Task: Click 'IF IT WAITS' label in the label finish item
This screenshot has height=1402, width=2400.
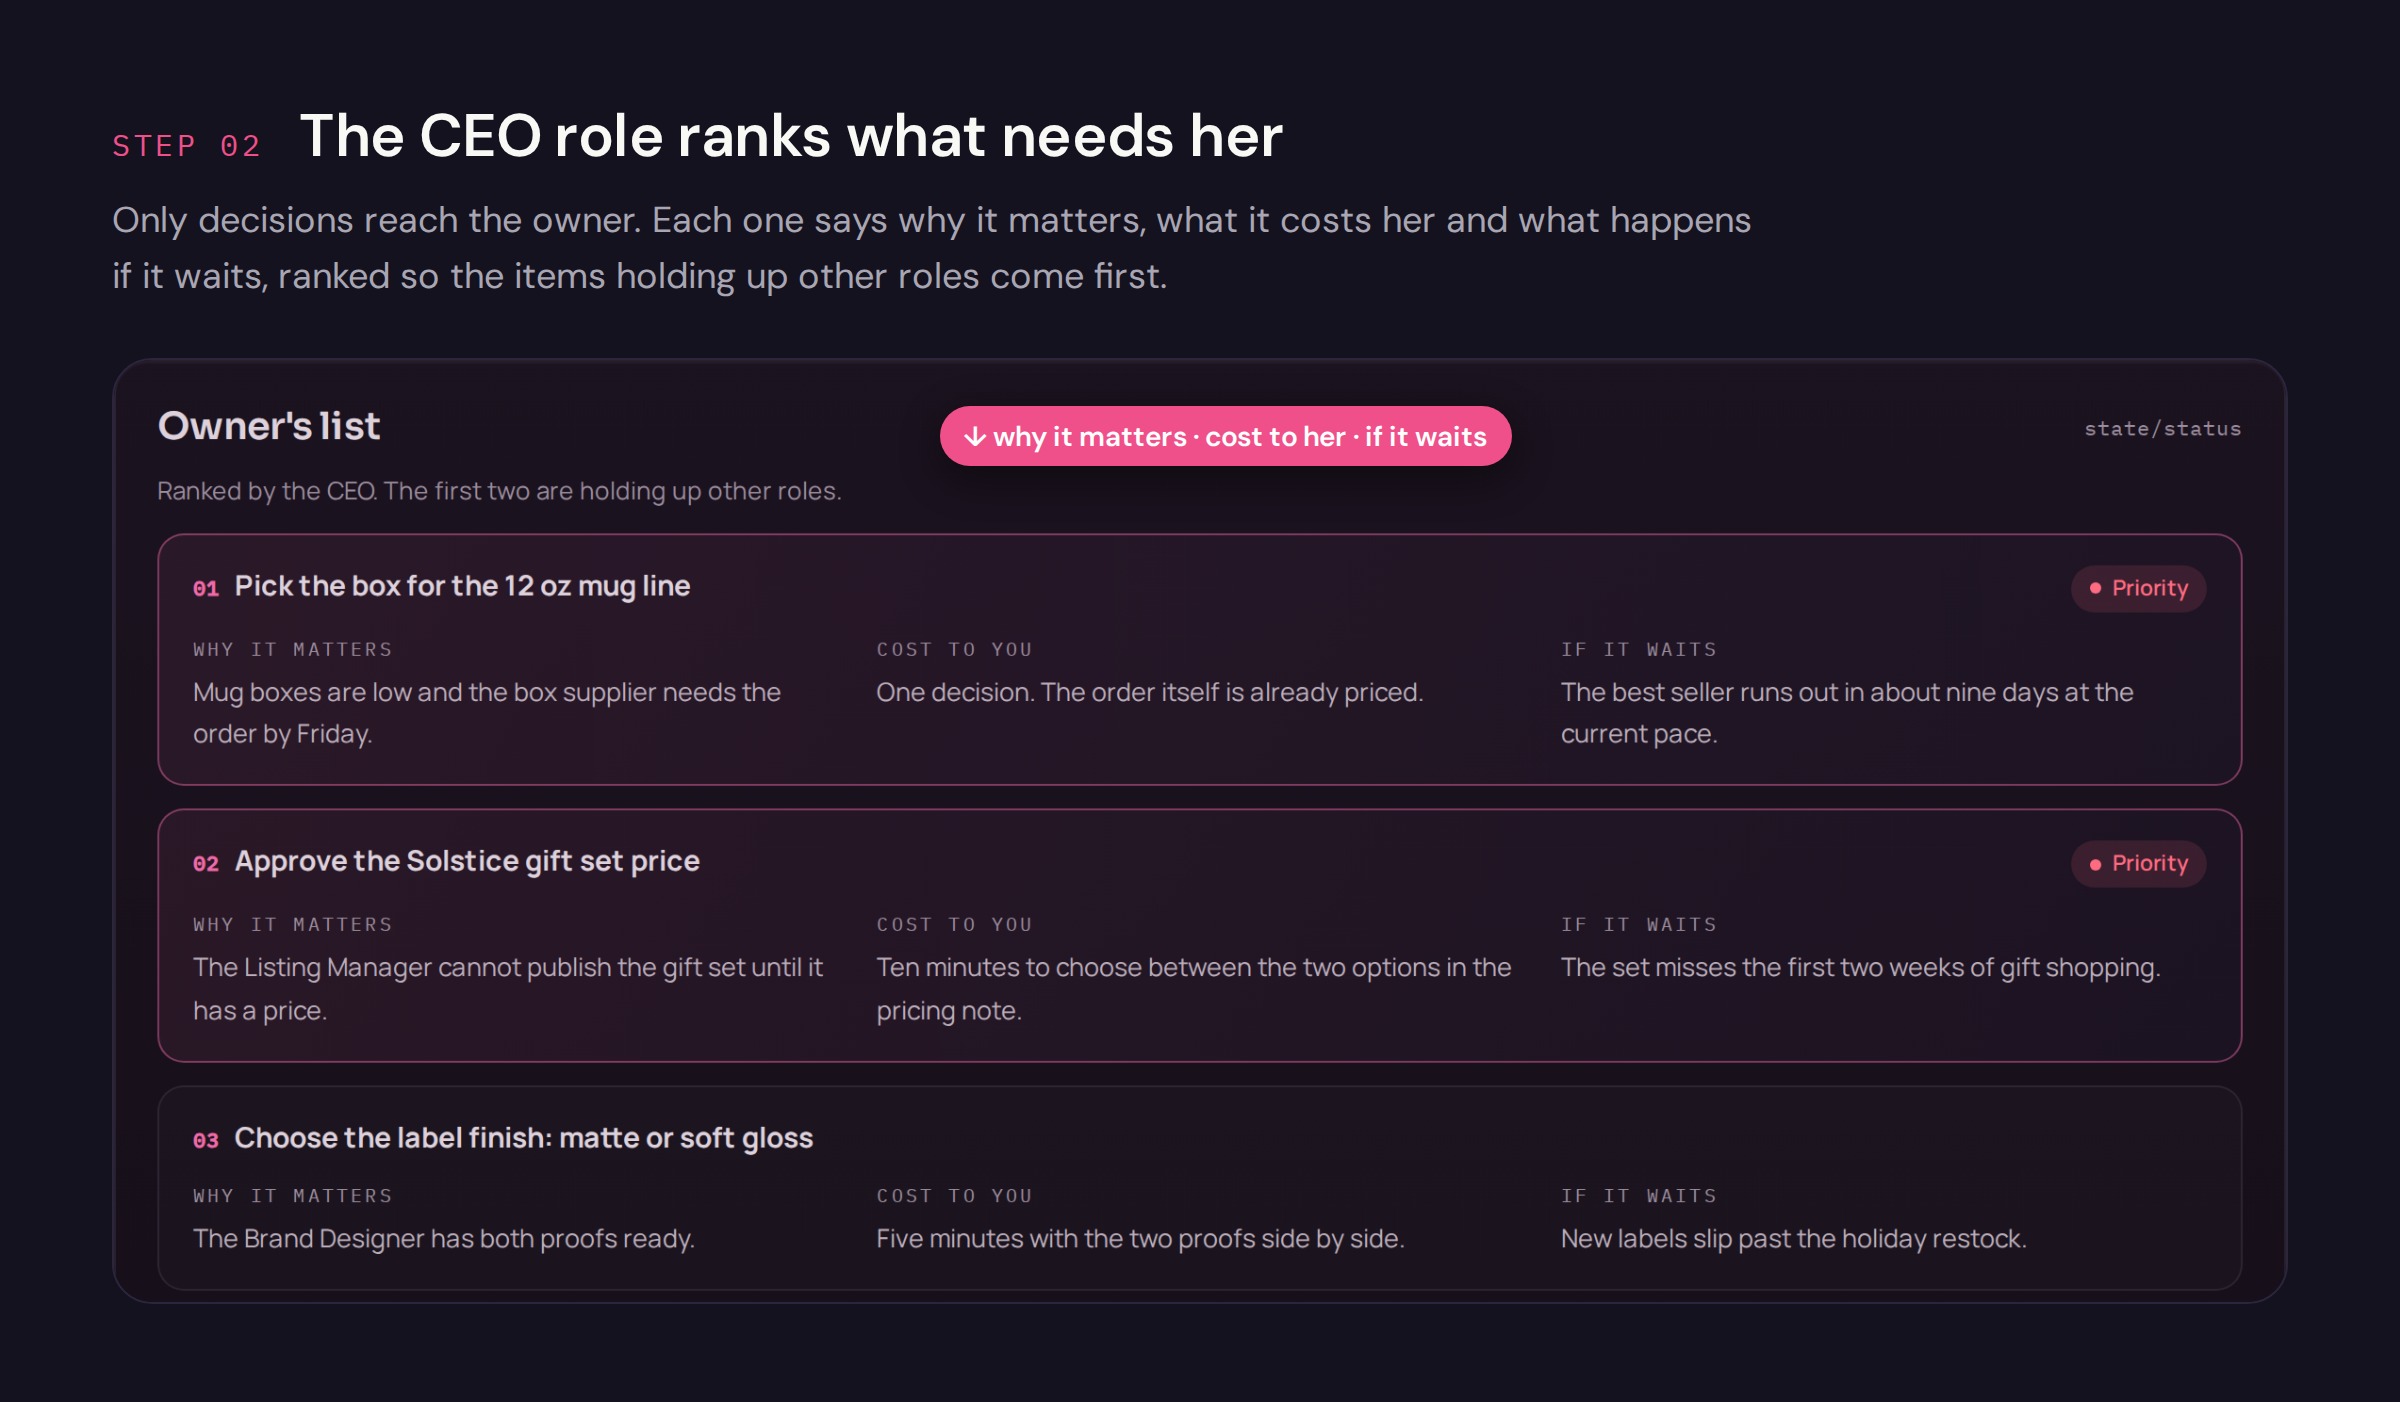Action: (x=1639, y=1195)
